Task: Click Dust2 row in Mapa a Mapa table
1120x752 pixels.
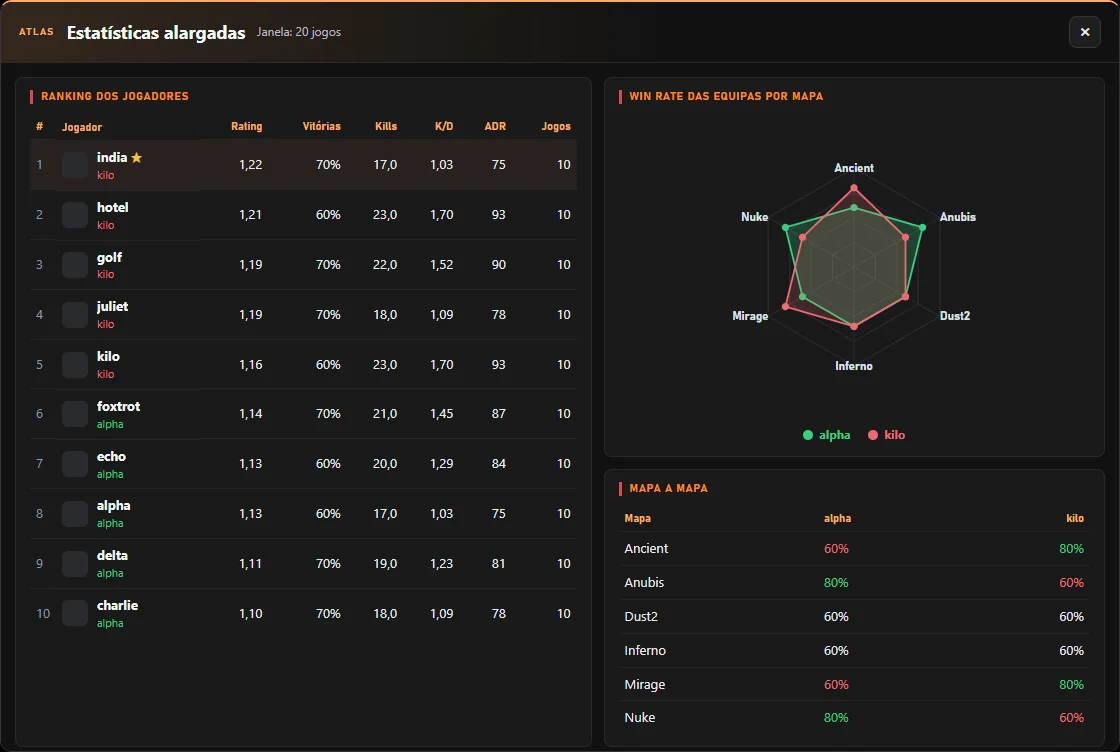Action: tap(854, 616)
